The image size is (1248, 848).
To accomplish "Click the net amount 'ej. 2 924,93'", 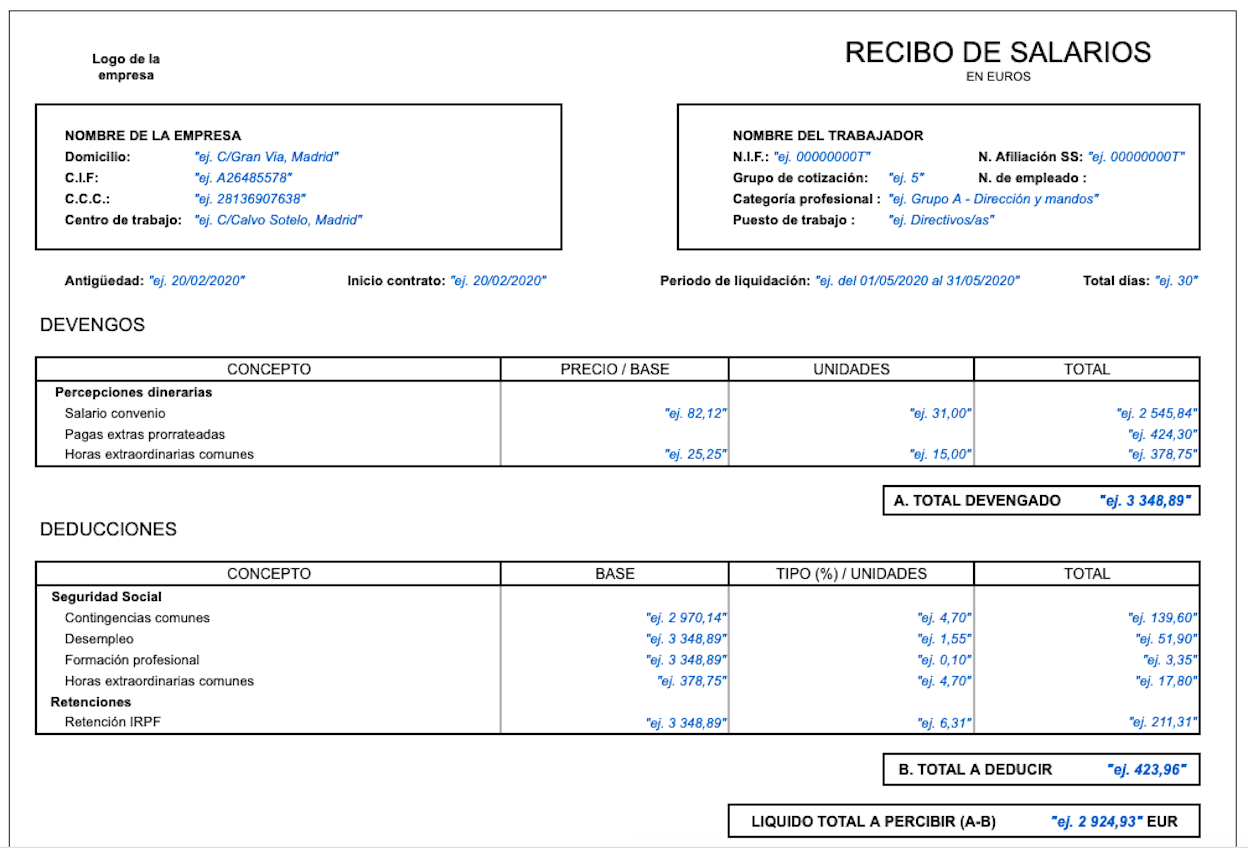I will [x=1098, y=822].
